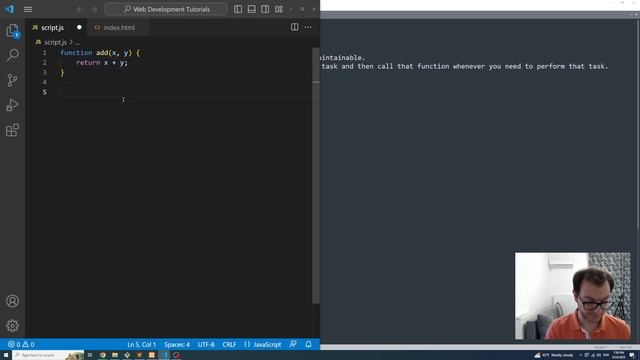This screenshot has width=640, height=360.
Task: Split the editor to the right
Action: tap(294, 27)
